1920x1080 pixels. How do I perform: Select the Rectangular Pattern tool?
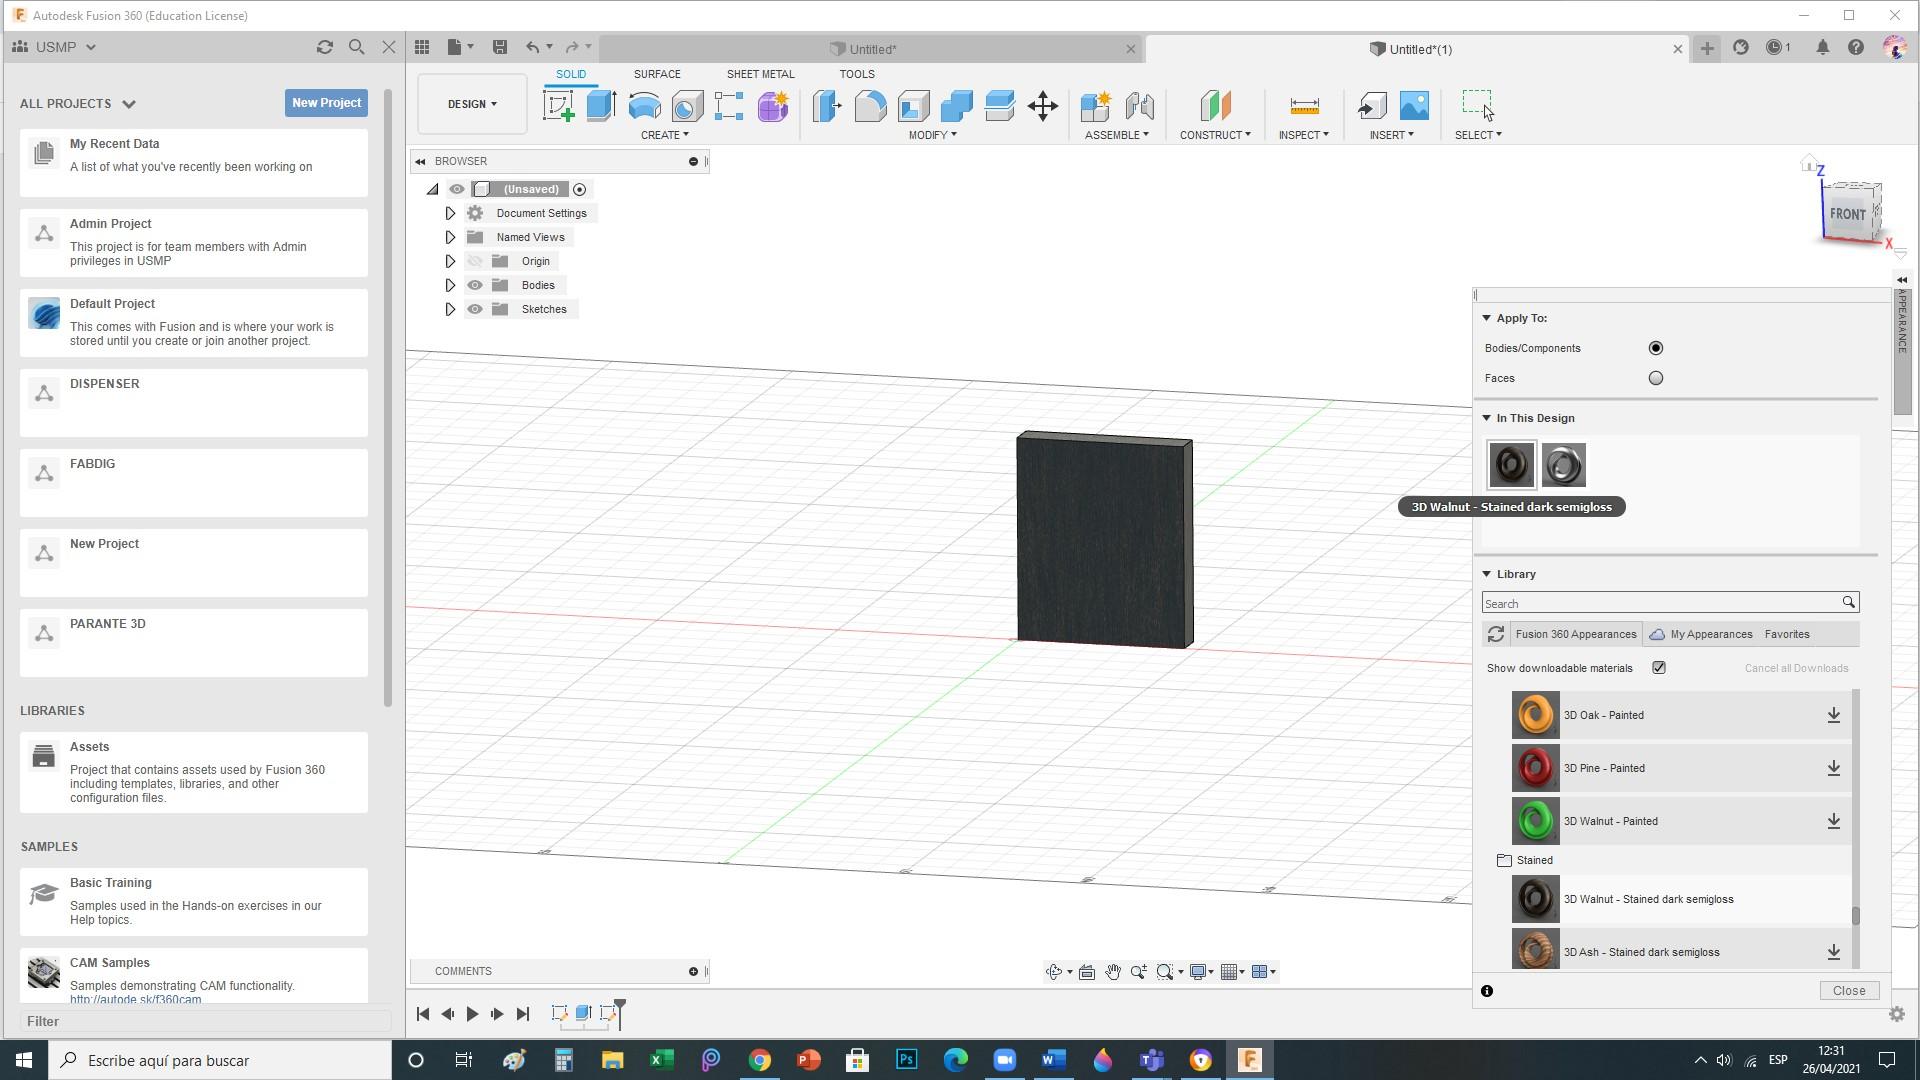click(x=729, y=106)
